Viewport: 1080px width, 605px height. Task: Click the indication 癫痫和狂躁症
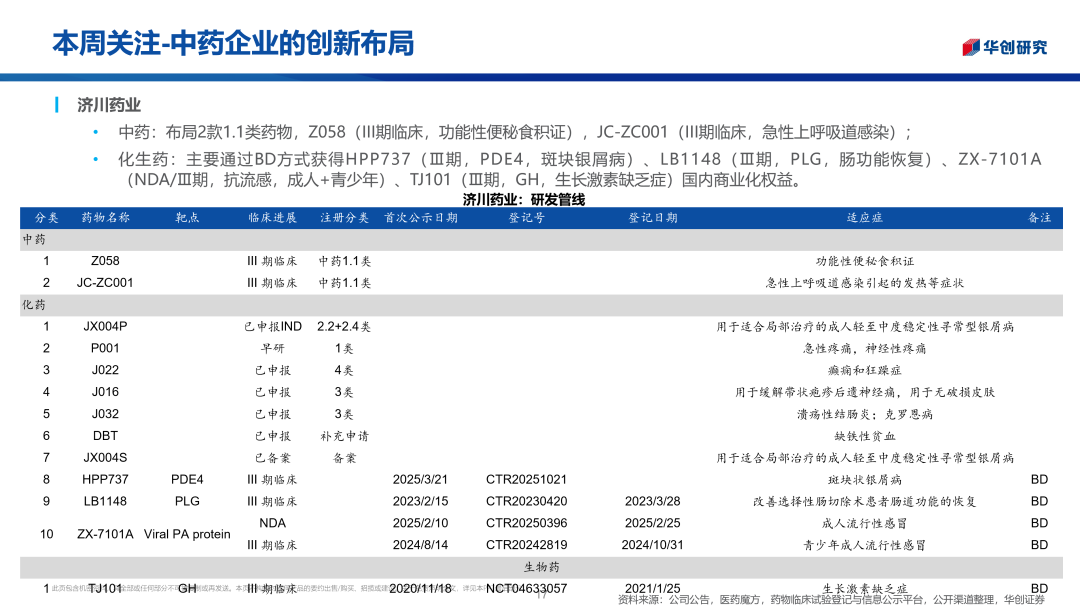864,370
